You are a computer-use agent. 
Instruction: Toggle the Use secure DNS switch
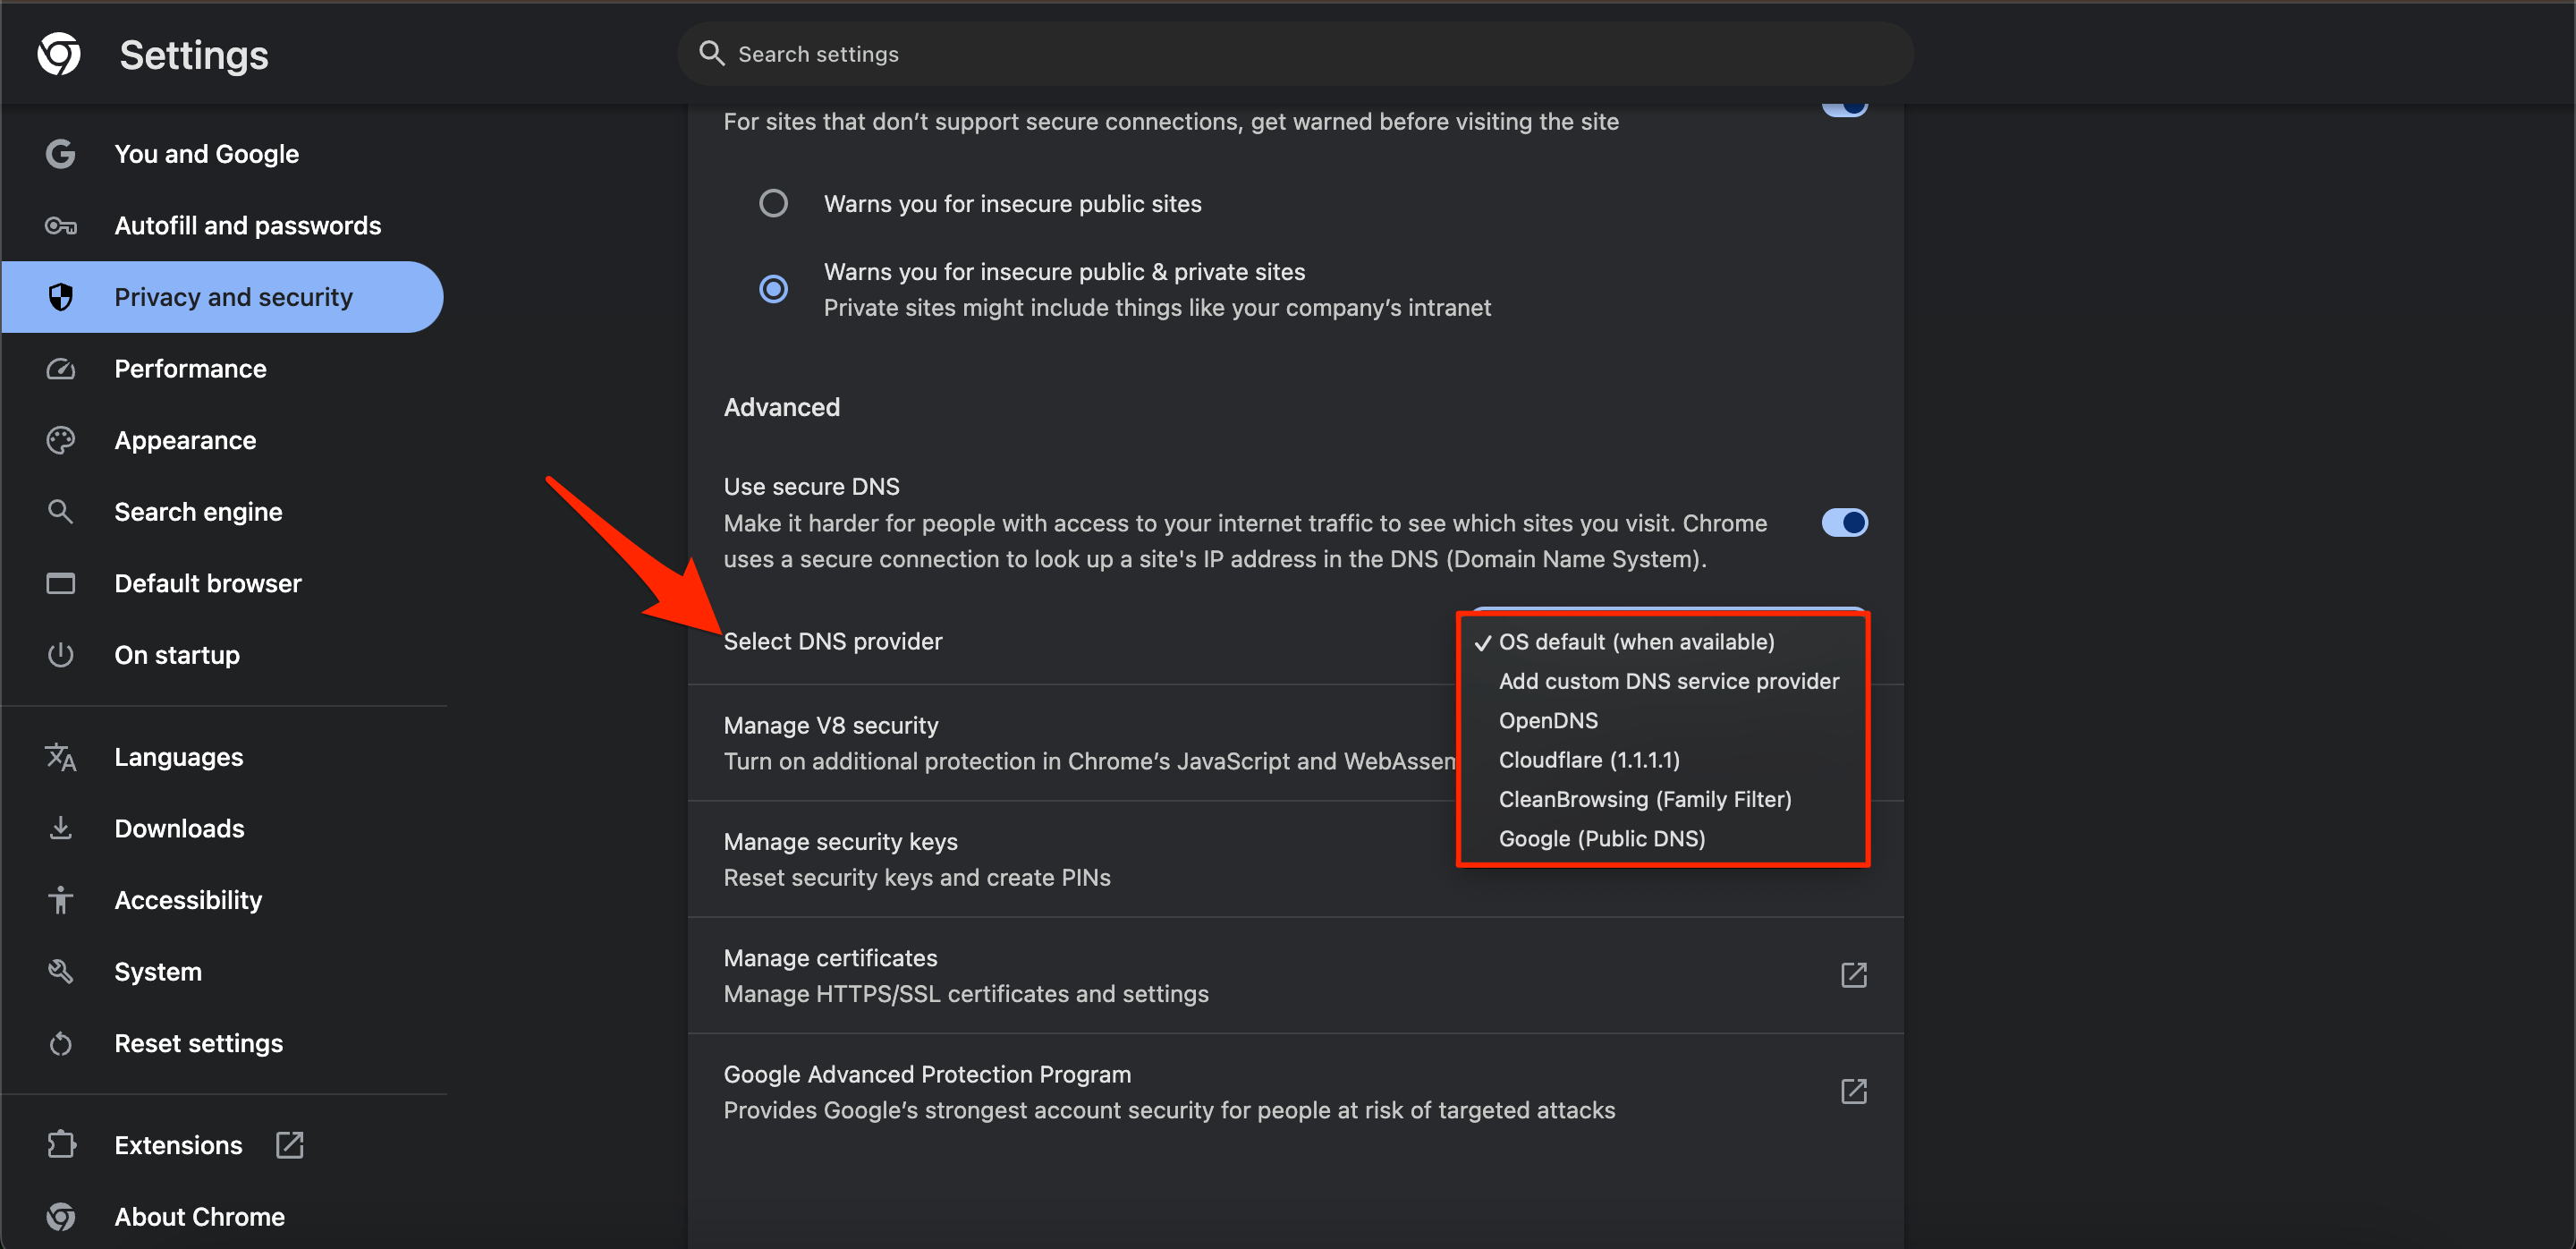click(1844, 523)
